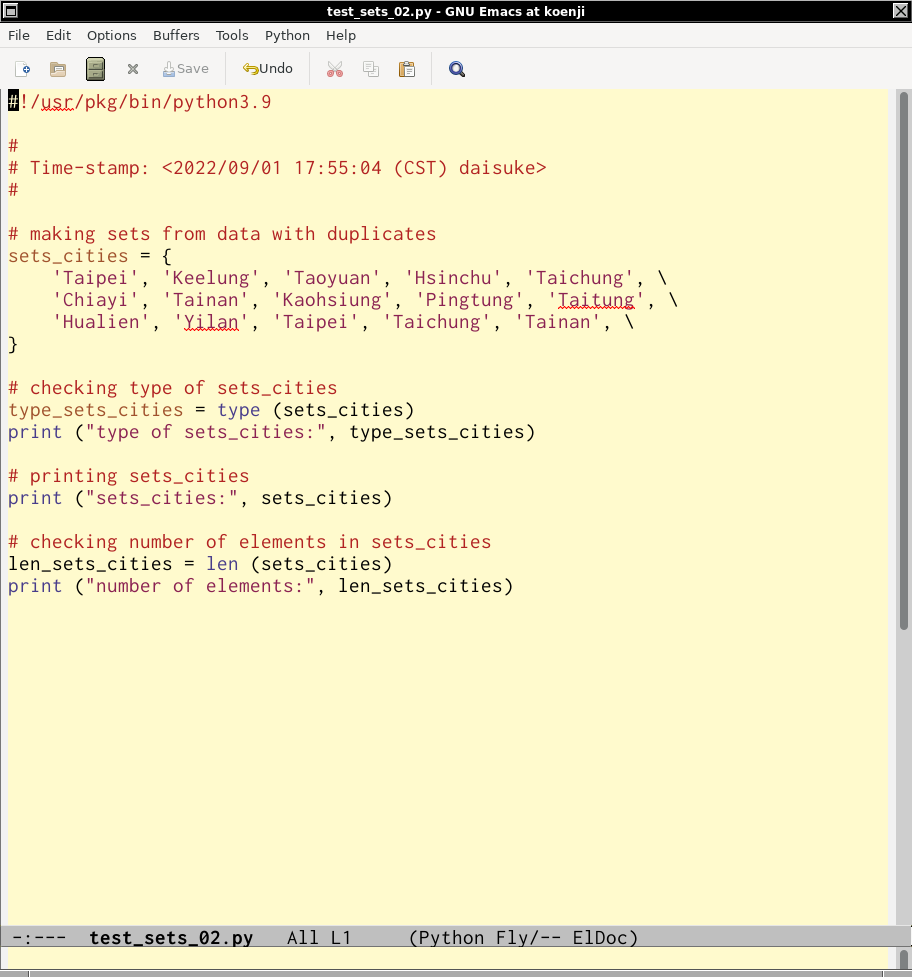
Task: Click the Cut scissors icon
Action: click(x=335, y=69)
